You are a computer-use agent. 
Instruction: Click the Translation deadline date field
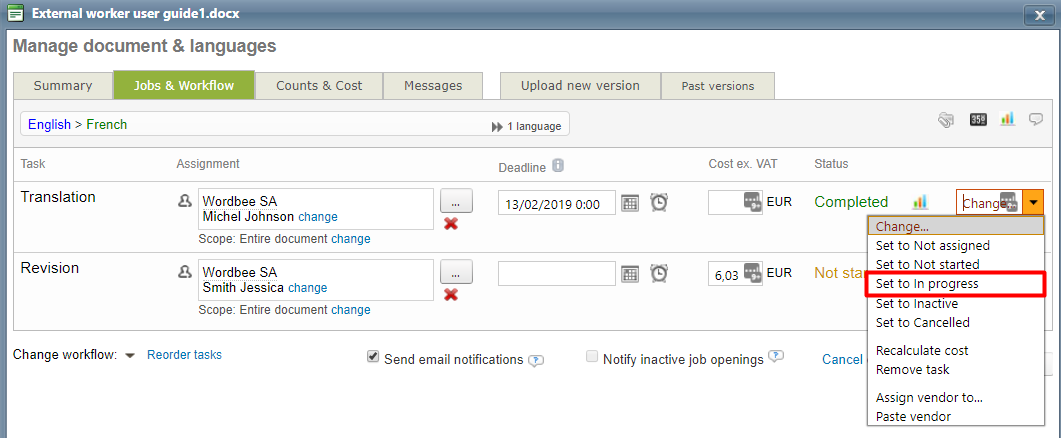(556, 203)
